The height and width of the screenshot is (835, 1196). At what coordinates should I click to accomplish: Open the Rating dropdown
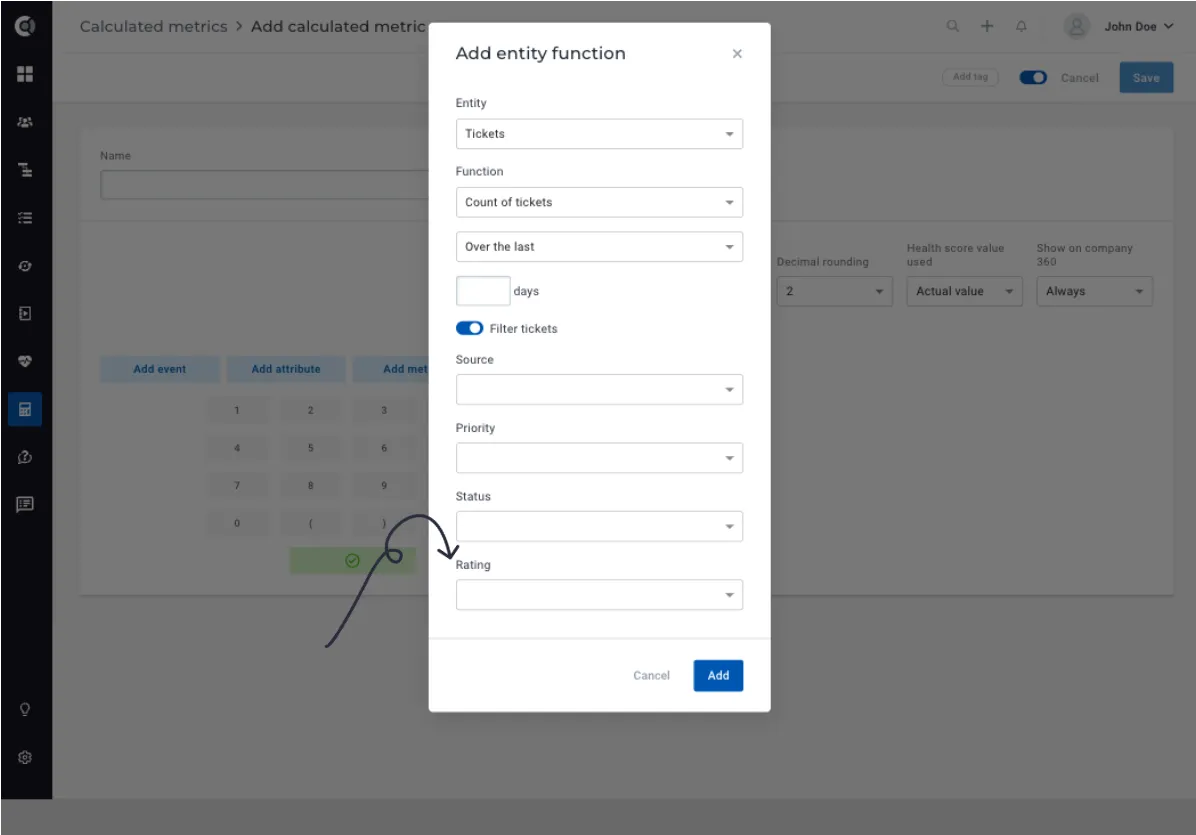pos(600,595)
